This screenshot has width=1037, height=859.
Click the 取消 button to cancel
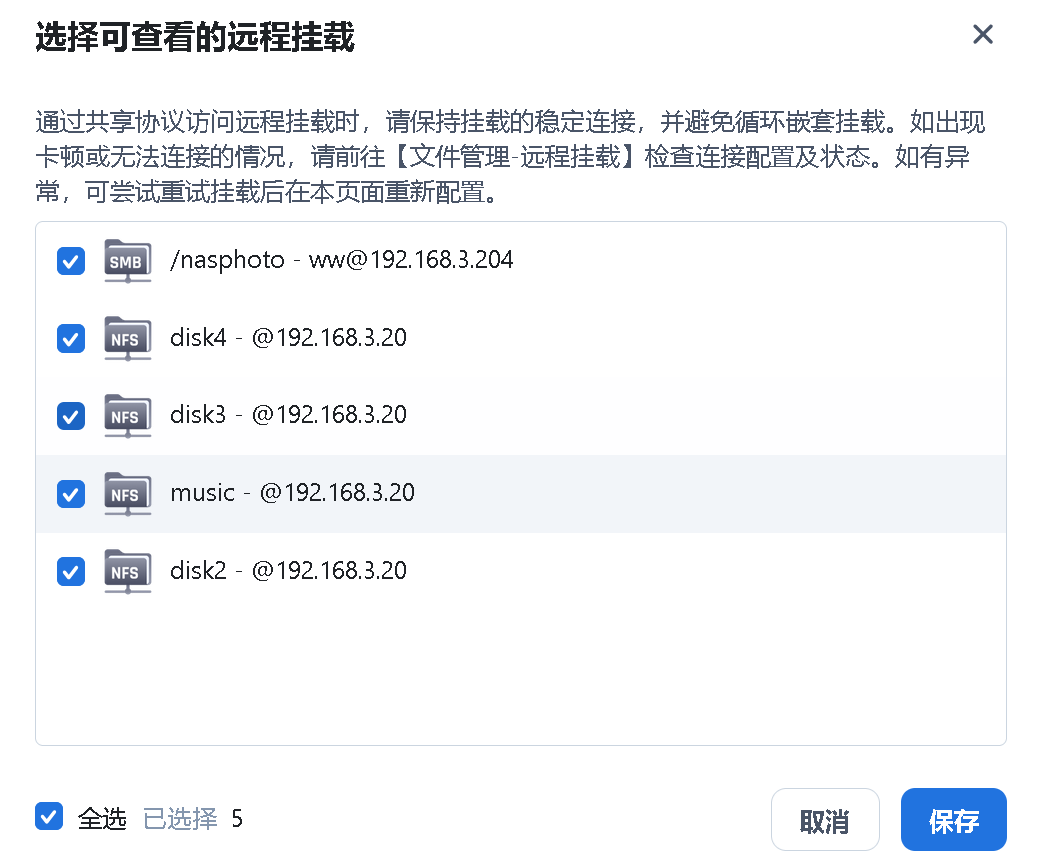point(825,818)
